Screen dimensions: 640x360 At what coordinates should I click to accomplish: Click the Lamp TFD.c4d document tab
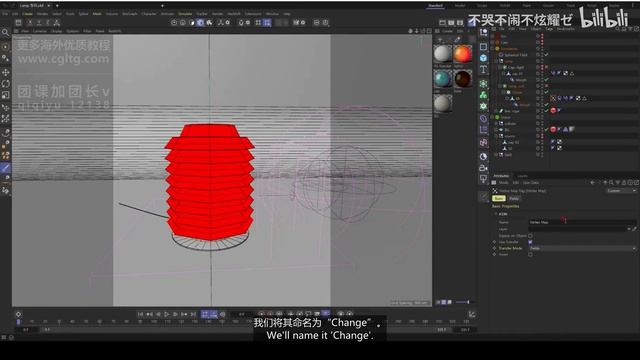31,6
